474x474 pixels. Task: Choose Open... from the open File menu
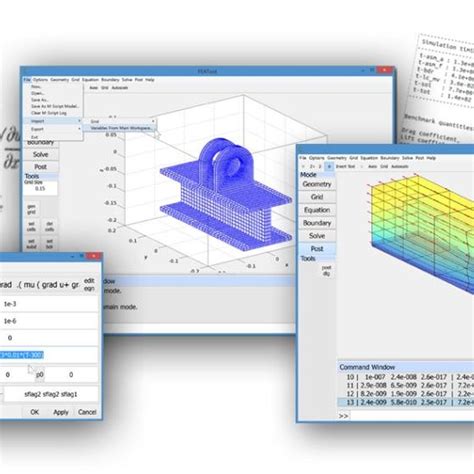point(37,93)
